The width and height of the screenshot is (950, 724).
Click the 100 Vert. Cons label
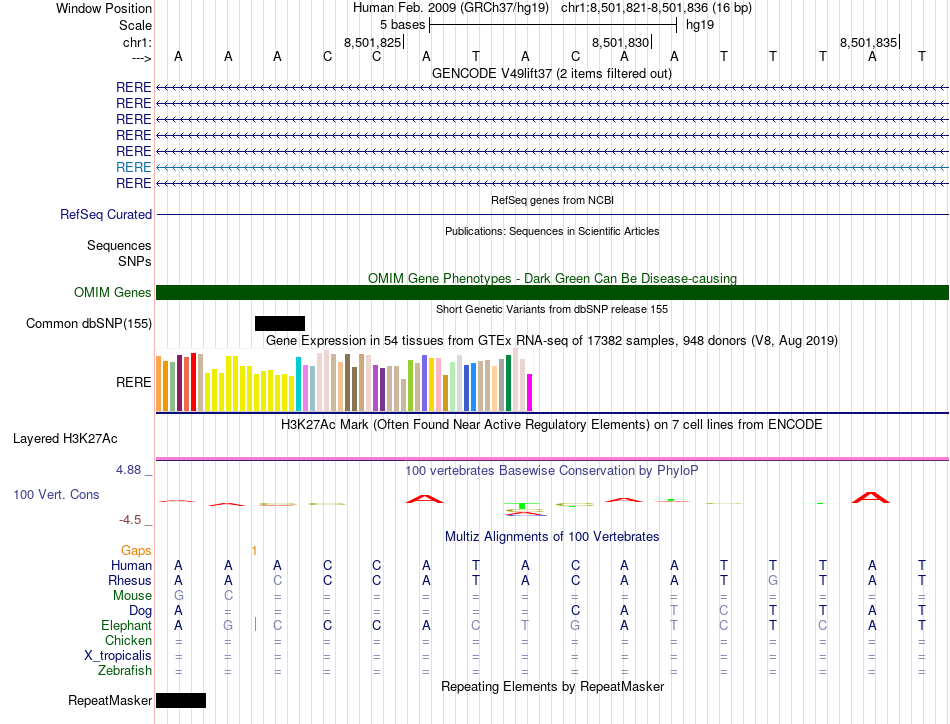point(56,494)
